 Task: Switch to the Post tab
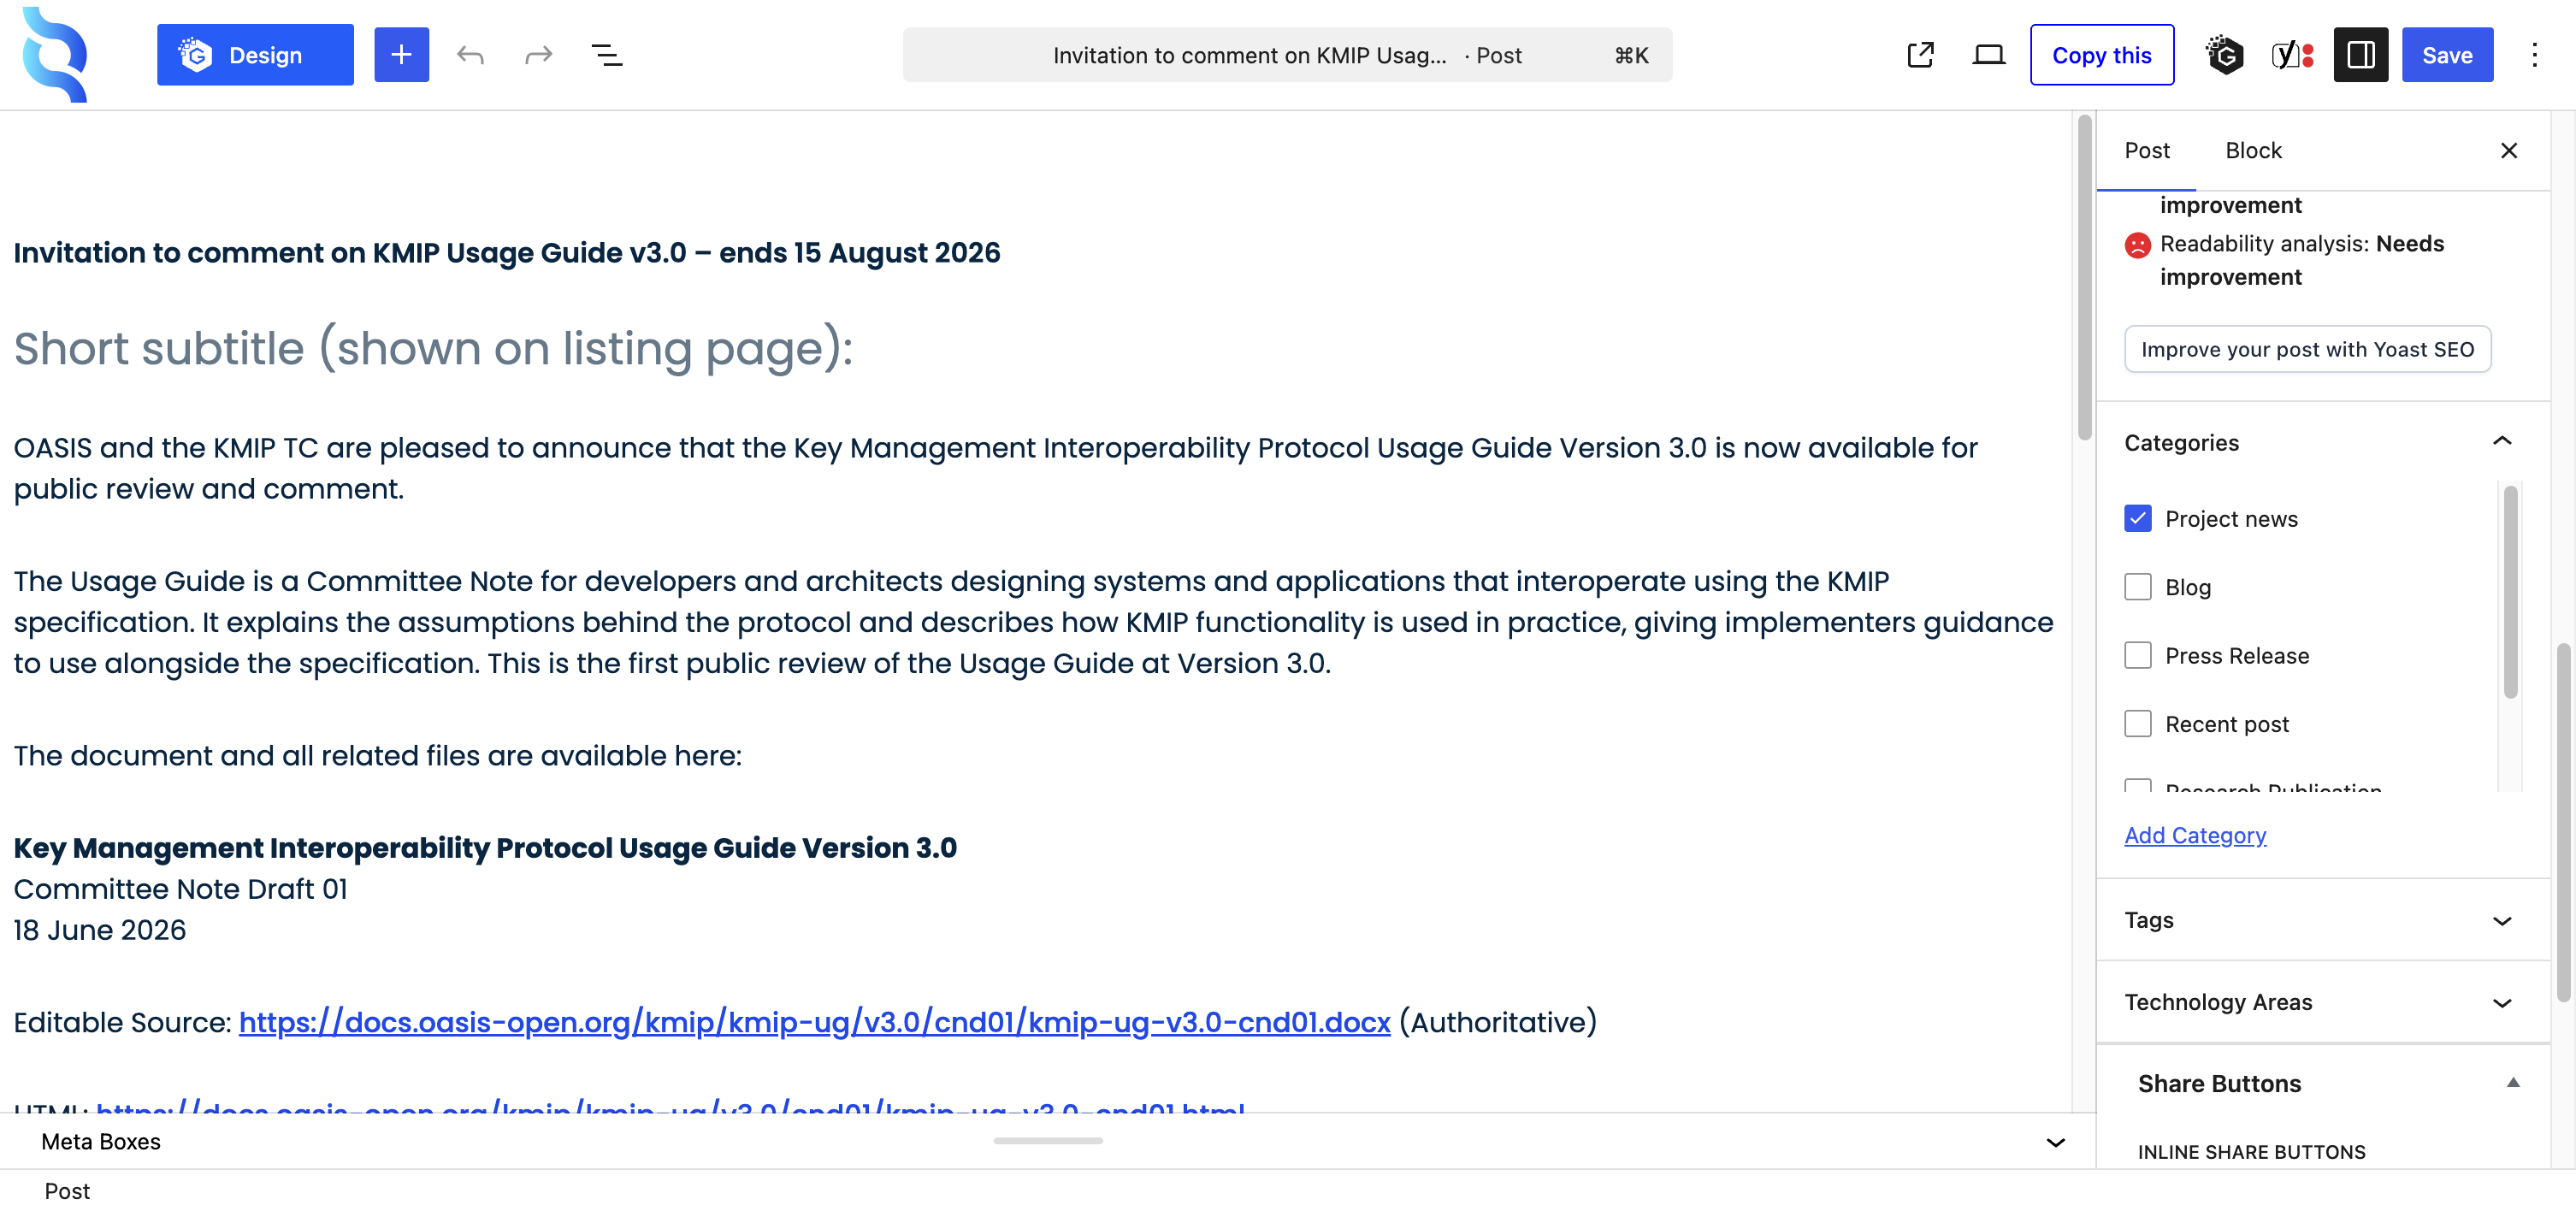click(2146, 151)
